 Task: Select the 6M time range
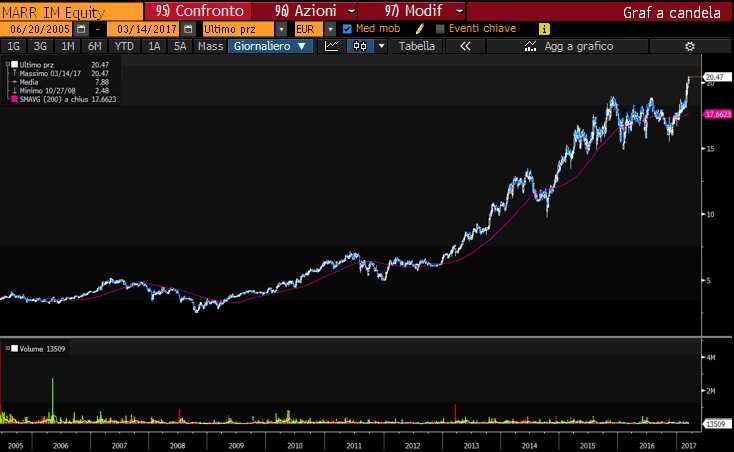click(x=95, y=46)
